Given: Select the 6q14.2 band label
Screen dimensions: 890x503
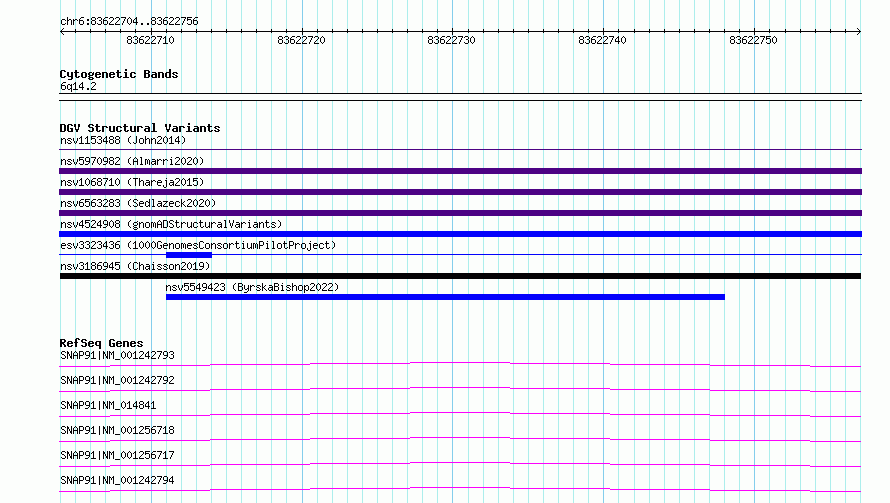Looking at the screenshot, I should (x=78, y=86).
